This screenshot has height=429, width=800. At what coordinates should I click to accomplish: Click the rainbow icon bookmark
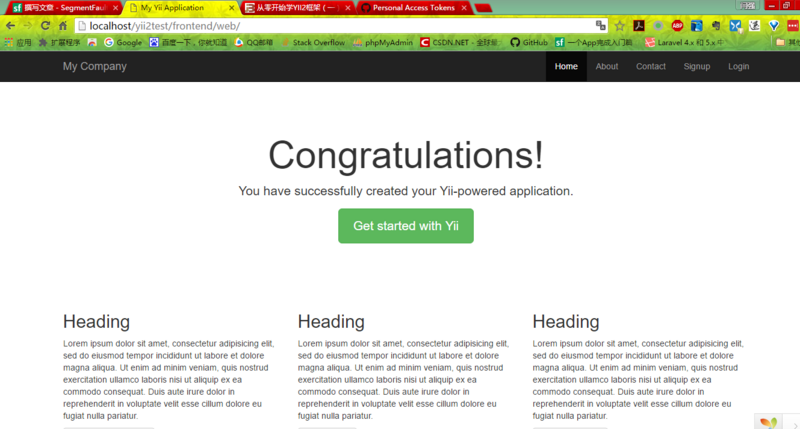coord(92,42)
